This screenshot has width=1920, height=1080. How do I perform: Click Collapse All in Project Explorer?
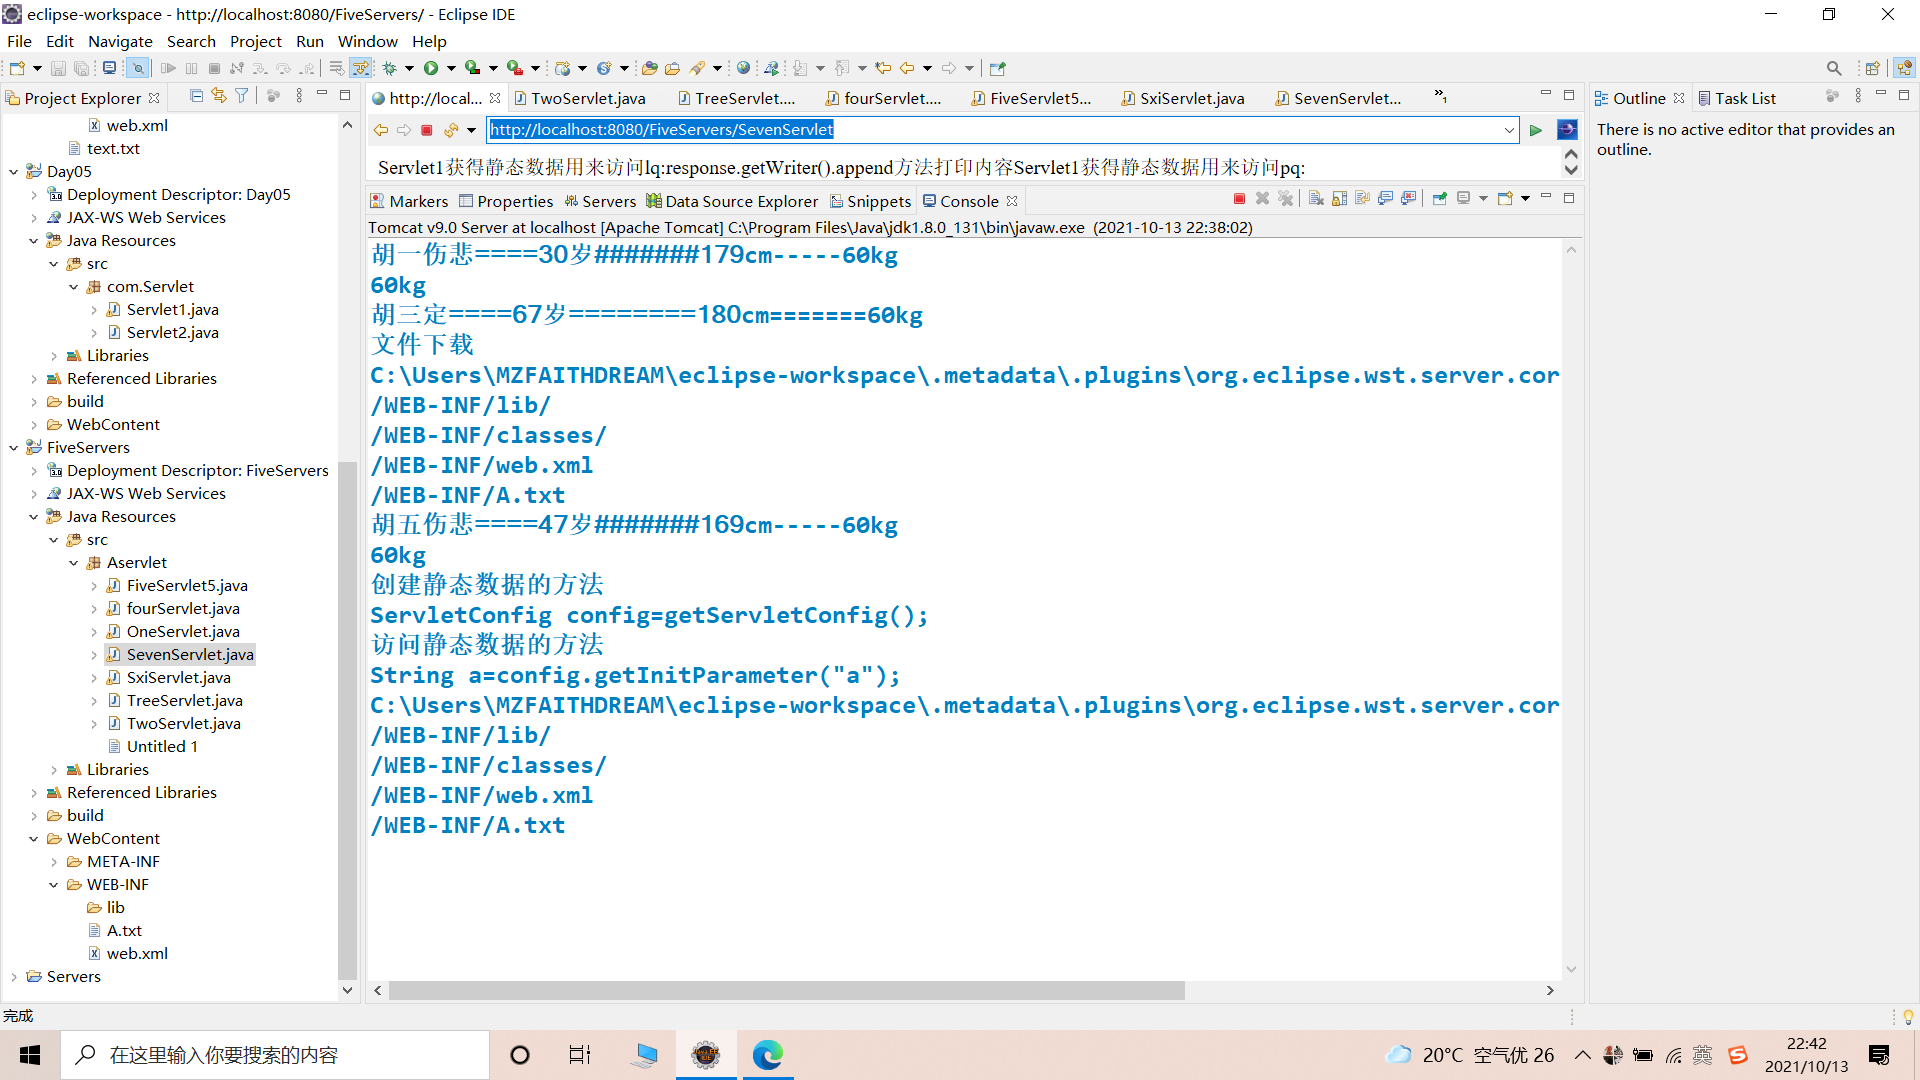pos(196,96)
